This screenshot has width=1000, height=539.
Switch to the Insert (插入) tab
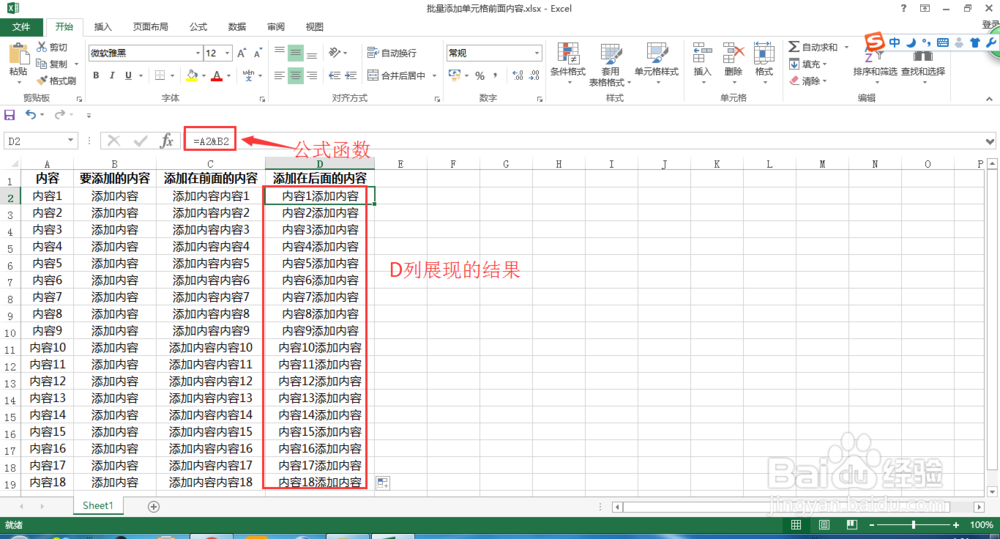pos(103,27)
